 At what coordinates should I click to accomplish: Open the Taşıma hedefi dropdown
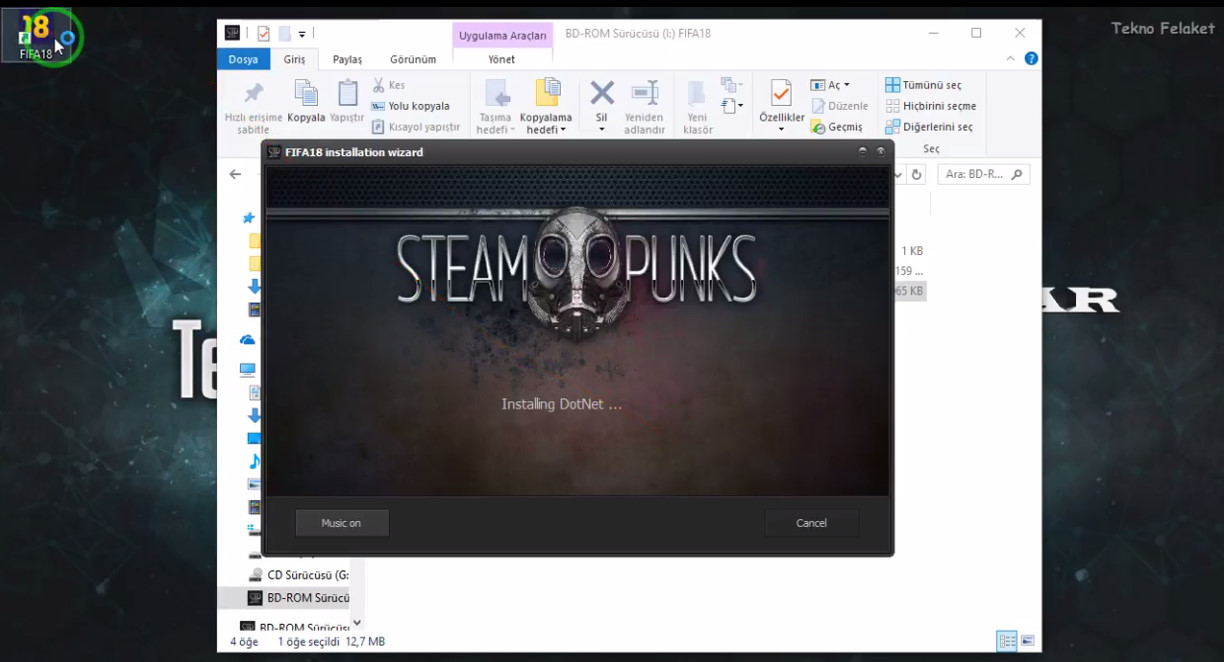click(x=496, y=124)
